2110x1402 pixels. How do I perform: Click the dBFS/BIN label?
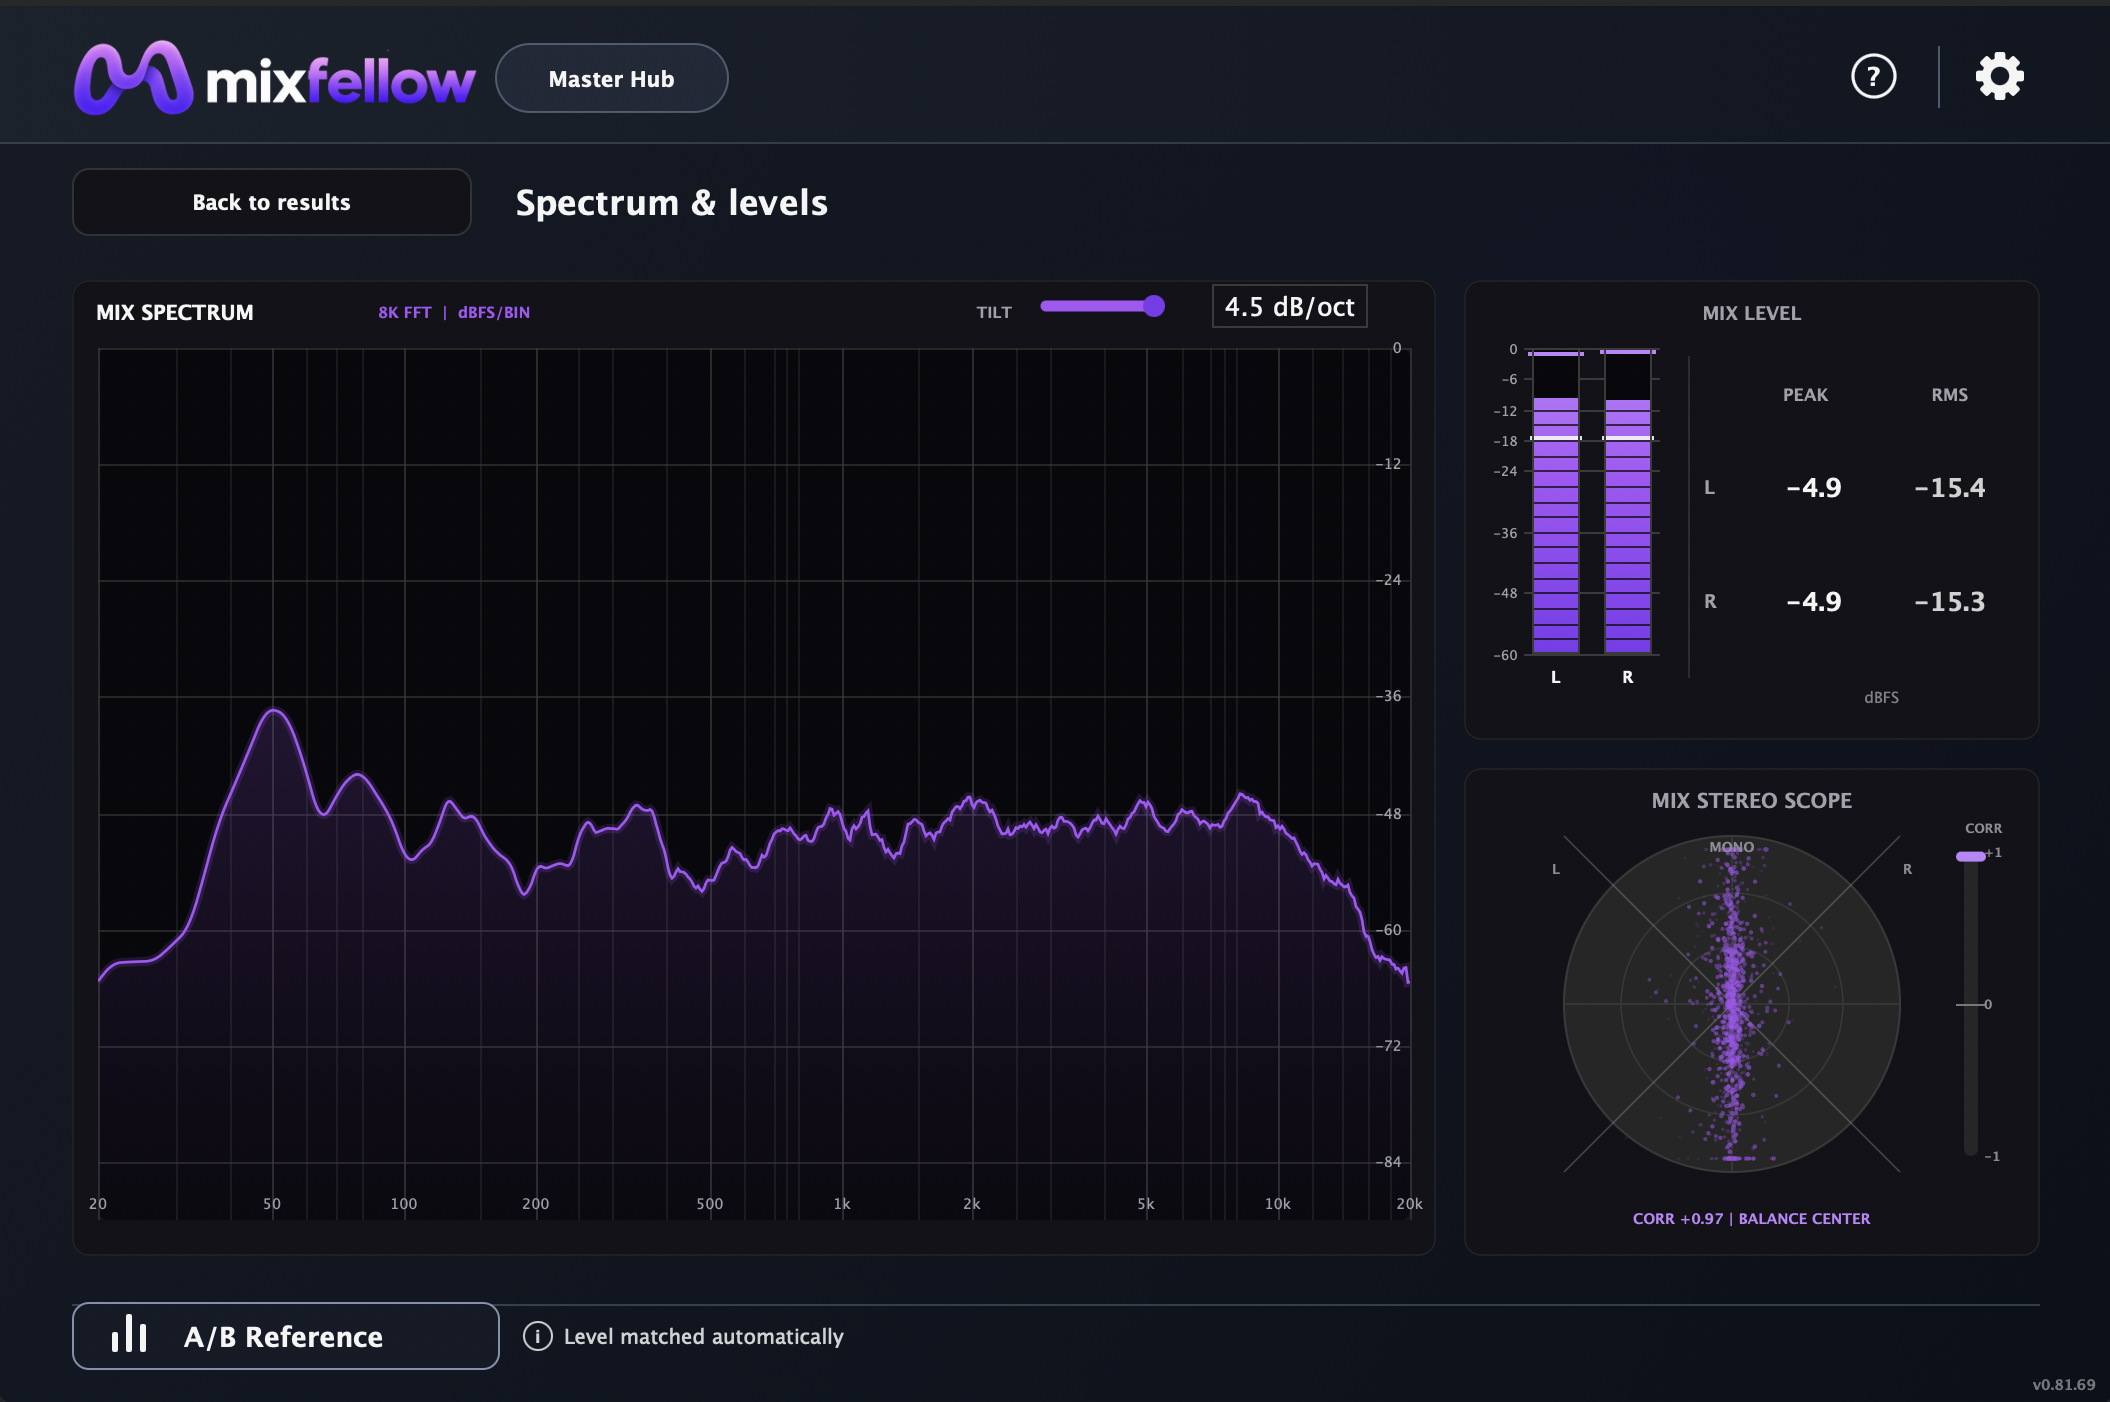pyautogui.click(x=494, y=312)
